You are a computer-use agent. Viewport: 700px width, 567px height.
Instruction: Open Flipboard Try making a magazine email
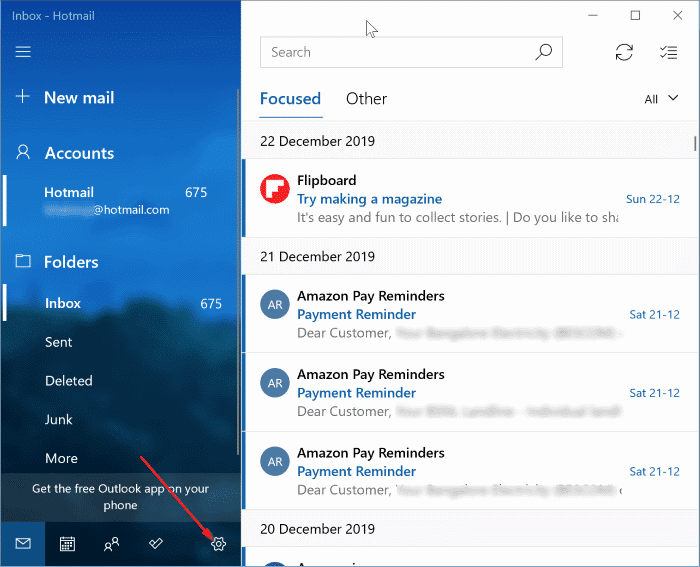point(469,198)
